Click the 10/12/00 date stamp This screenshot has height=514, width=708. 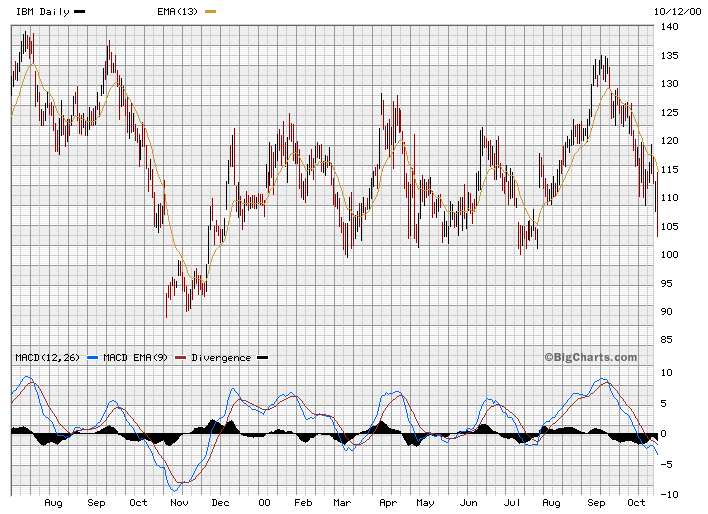coord(673,10)
